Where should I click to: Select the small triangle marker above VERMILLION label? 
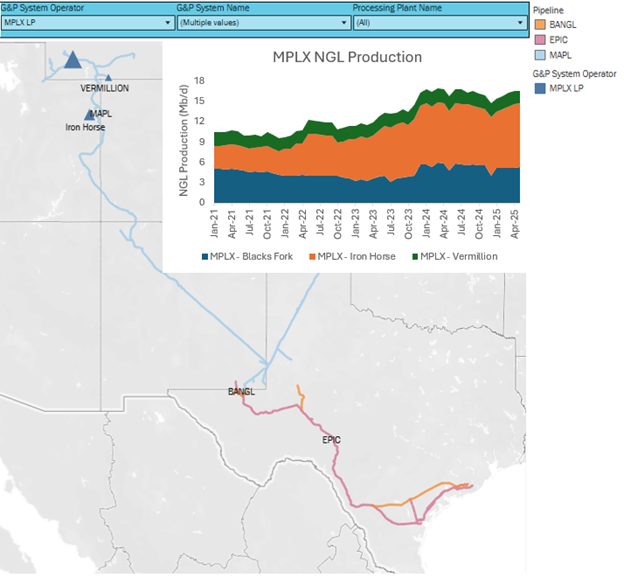pyautogui.click(x=108, y=78)
